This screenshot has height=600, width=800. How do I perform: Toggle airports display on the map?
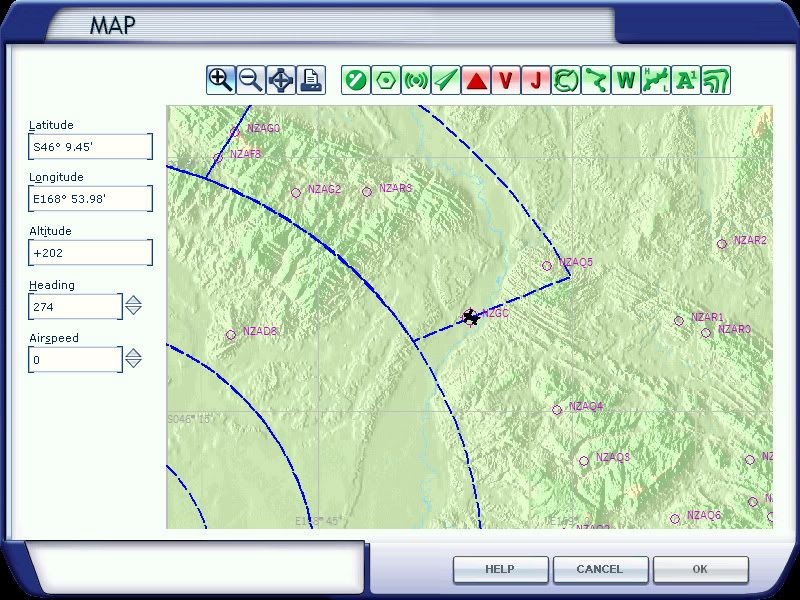click(355, 80)
